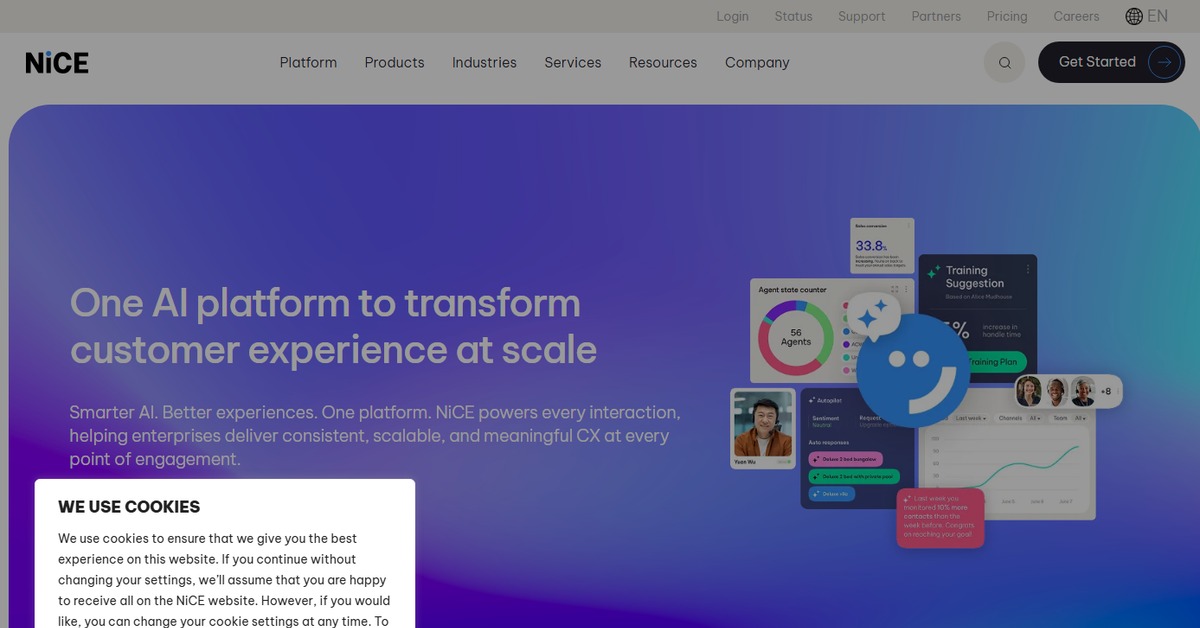
Task: Click the globe language icon
Action: [x=1134, y=16]
